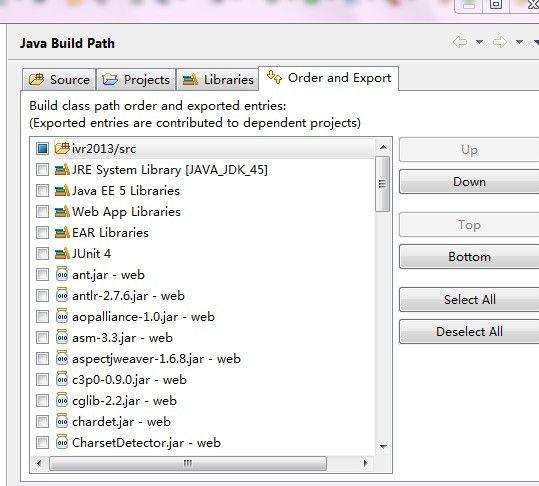The width and height of the screenshot is (539, 486).
Task: Switch to the Libraries tab
Action: 218,80
